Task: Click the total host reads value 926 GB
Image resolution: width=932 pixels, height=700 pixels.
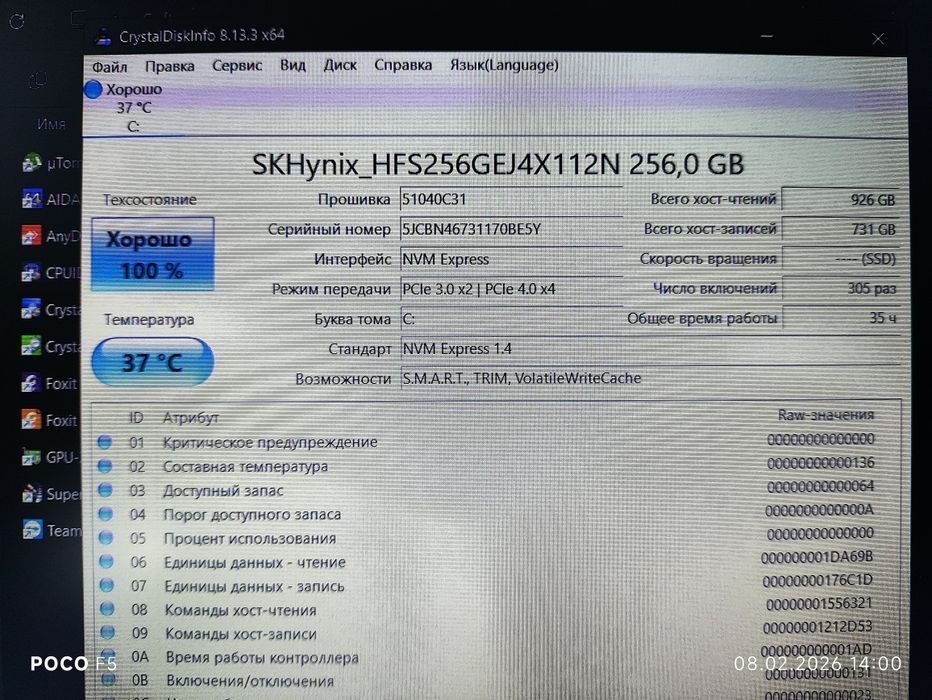Action: tap(840, 200)
